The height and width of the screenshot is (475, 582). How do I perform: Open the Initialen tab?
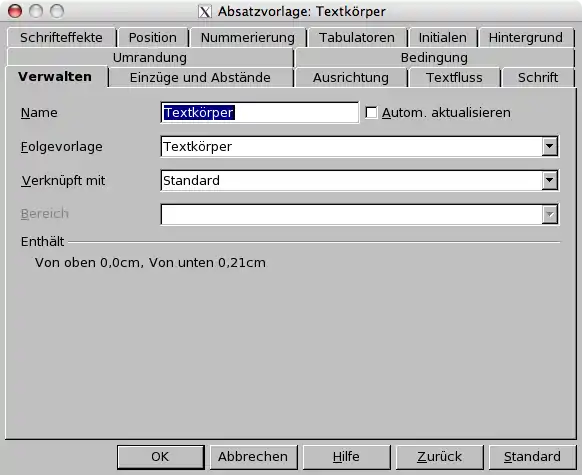tap(442, 37)
